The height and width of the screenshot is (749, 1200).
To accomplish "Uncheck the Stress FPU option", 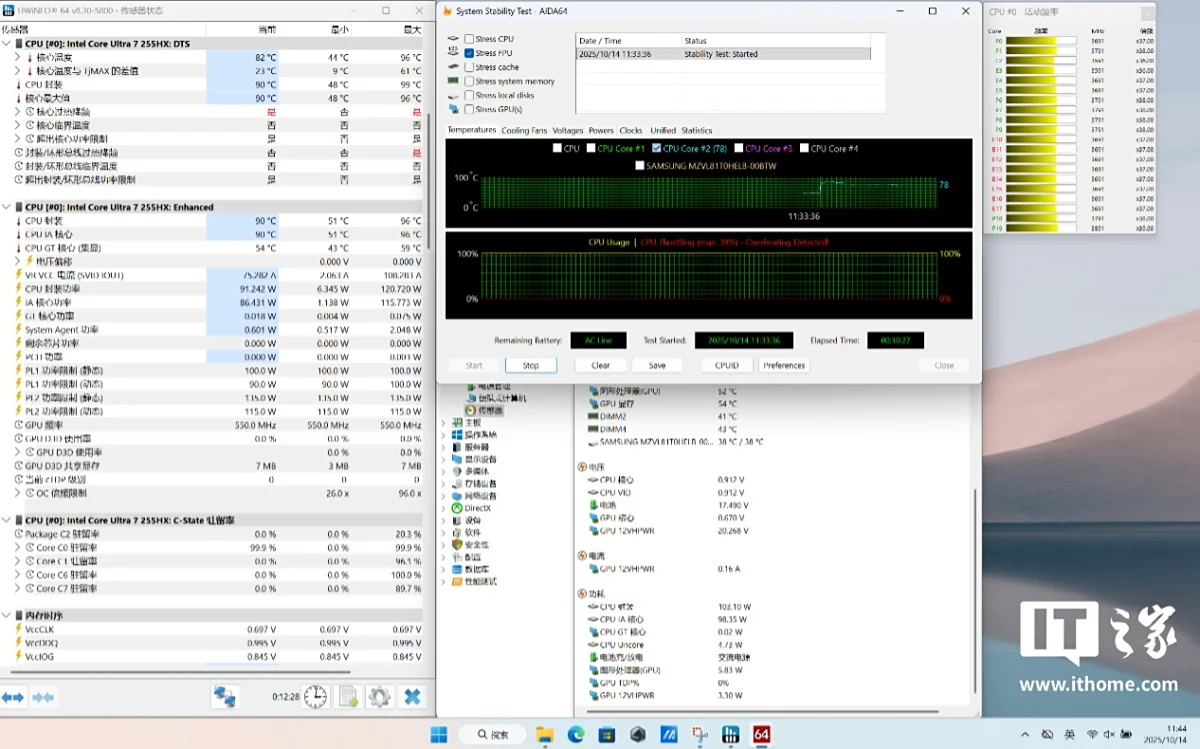I will click(469, 53).
